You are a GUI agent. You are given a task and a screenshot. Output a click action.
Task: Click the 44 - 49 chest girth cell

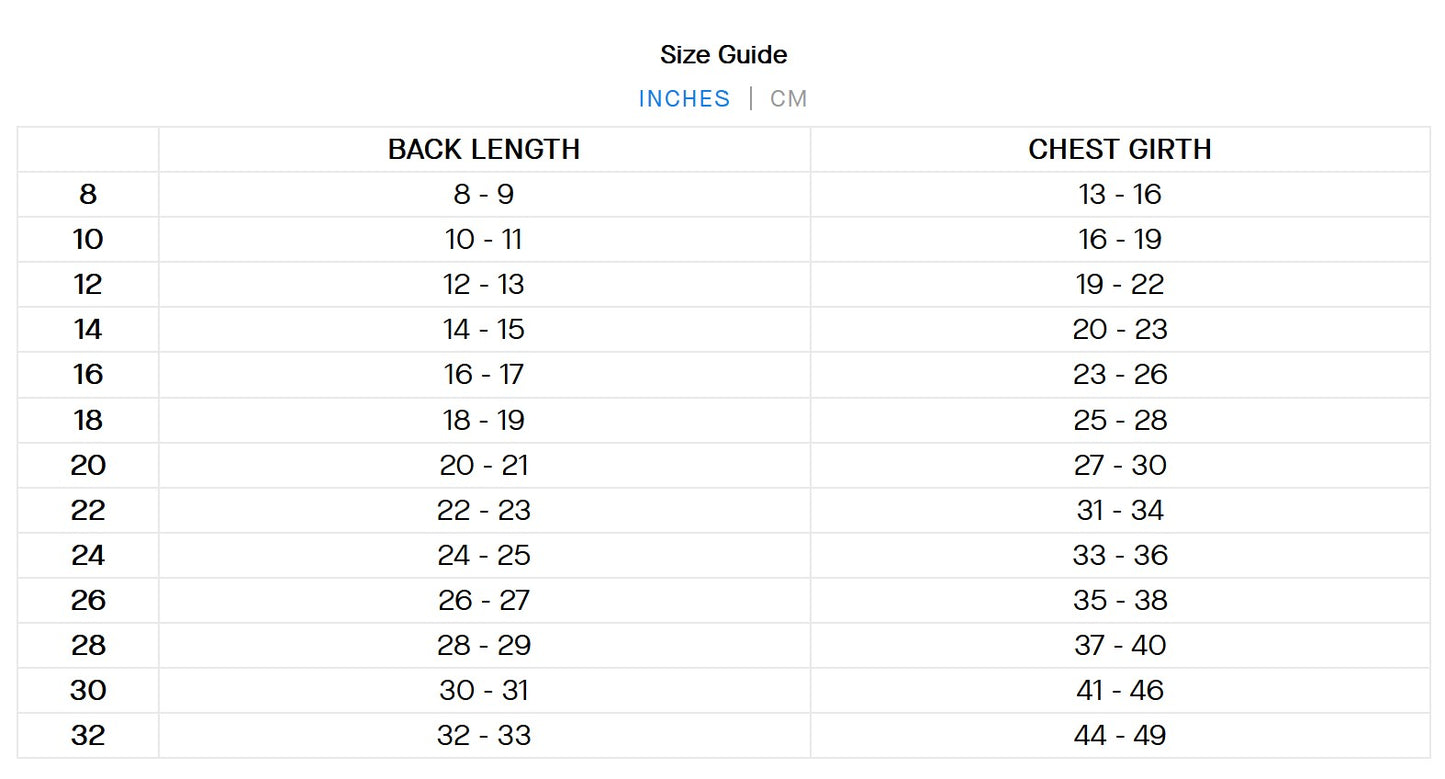pyautogui.click(x=1120, y=736)
